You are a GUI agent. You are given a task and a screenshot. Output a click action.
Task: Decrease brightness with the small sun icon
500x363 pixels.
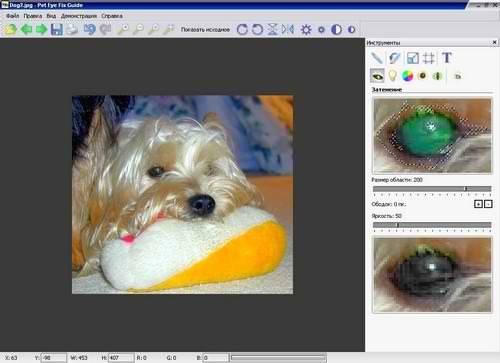[x=321, y=30]
